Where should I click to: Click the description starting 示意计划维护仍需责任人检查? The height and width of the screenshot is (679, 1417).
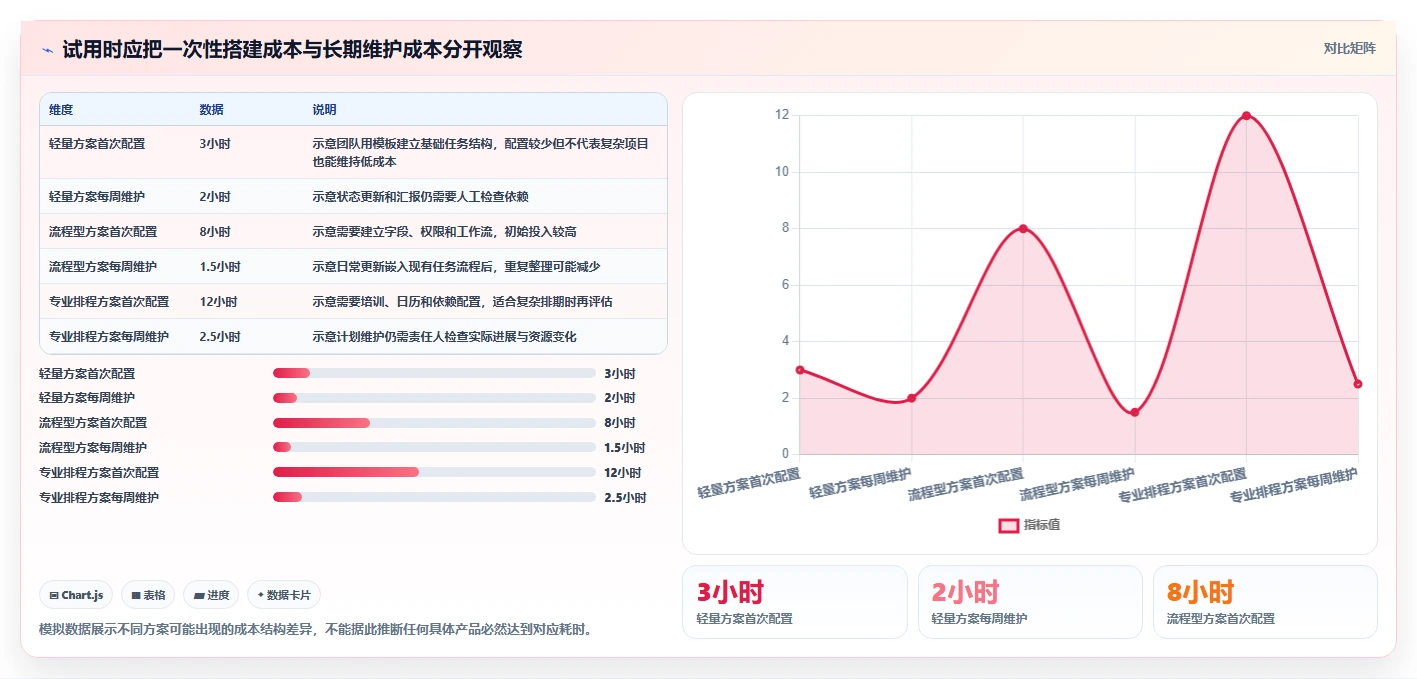[444, 336]
